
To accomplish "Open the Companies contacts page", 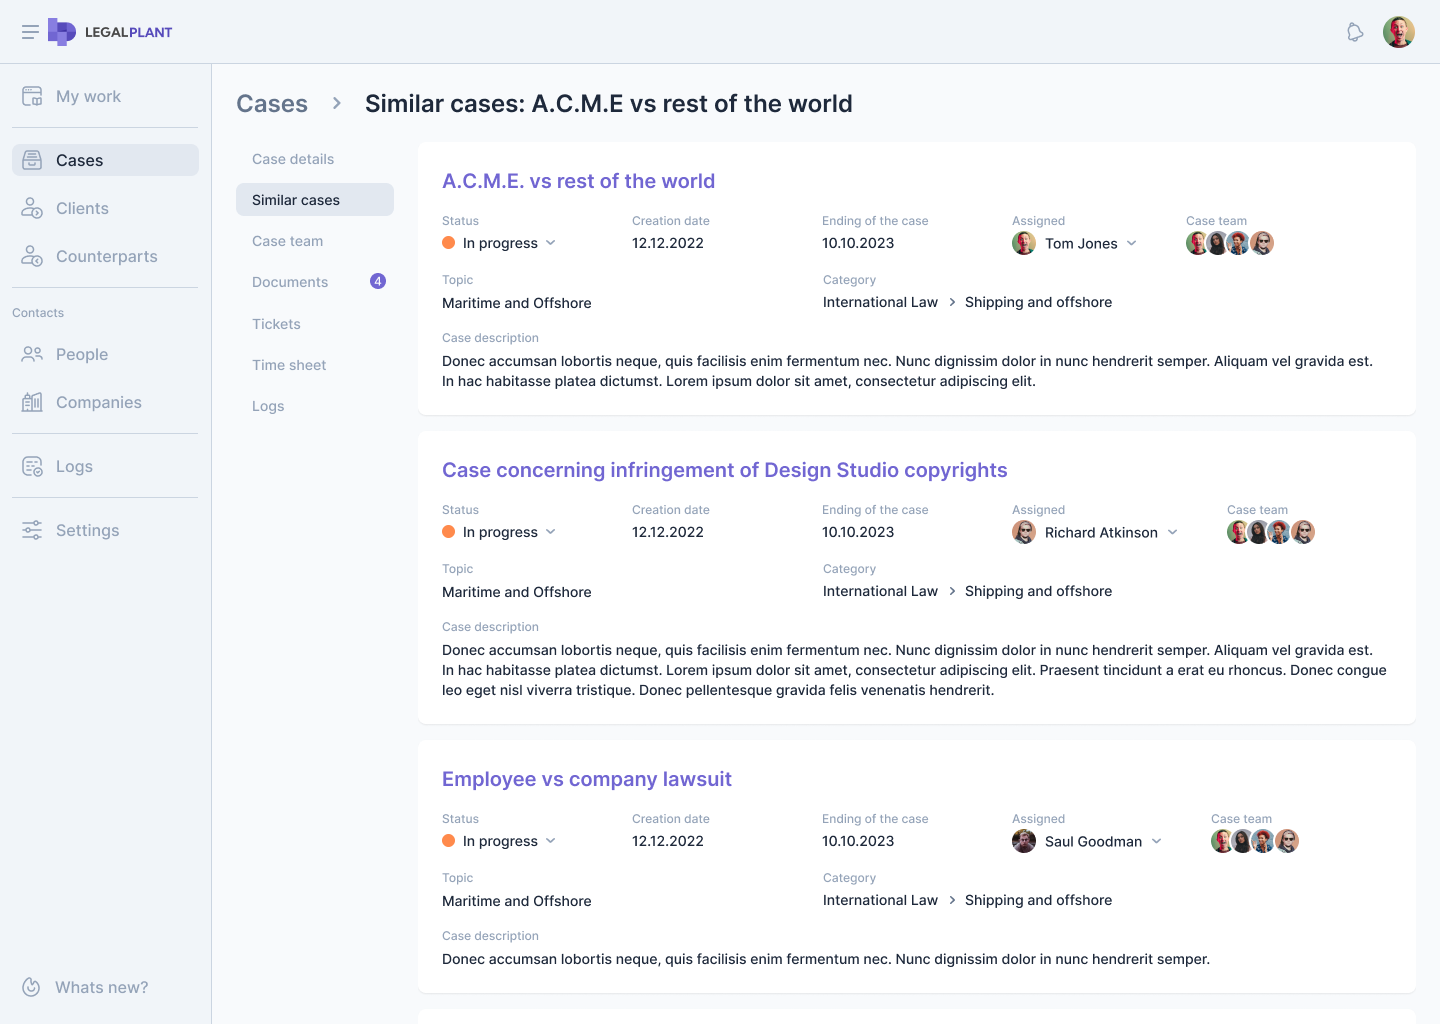I will click(98, 402).
